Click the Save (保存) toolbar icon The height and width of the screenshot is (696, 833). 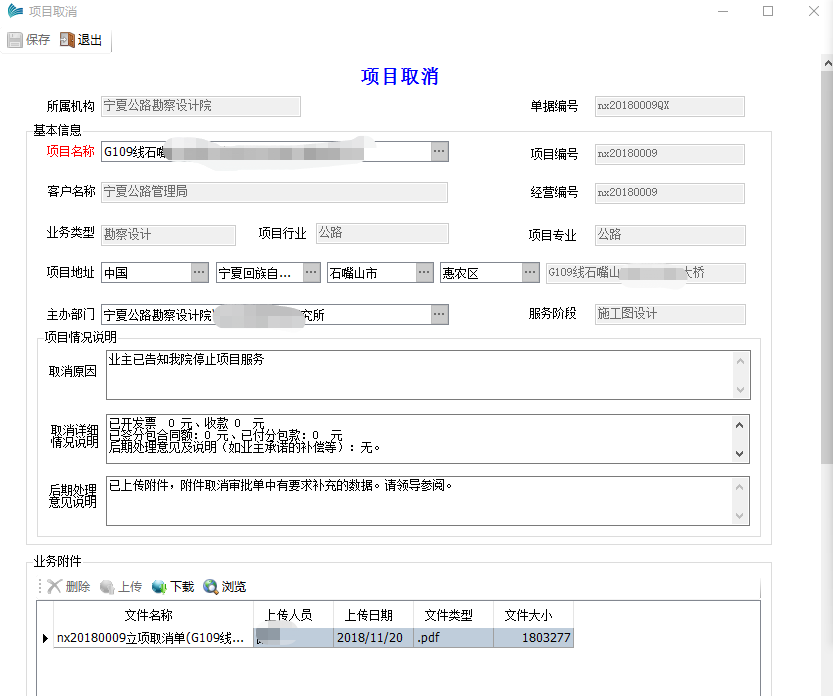point(15,40)
